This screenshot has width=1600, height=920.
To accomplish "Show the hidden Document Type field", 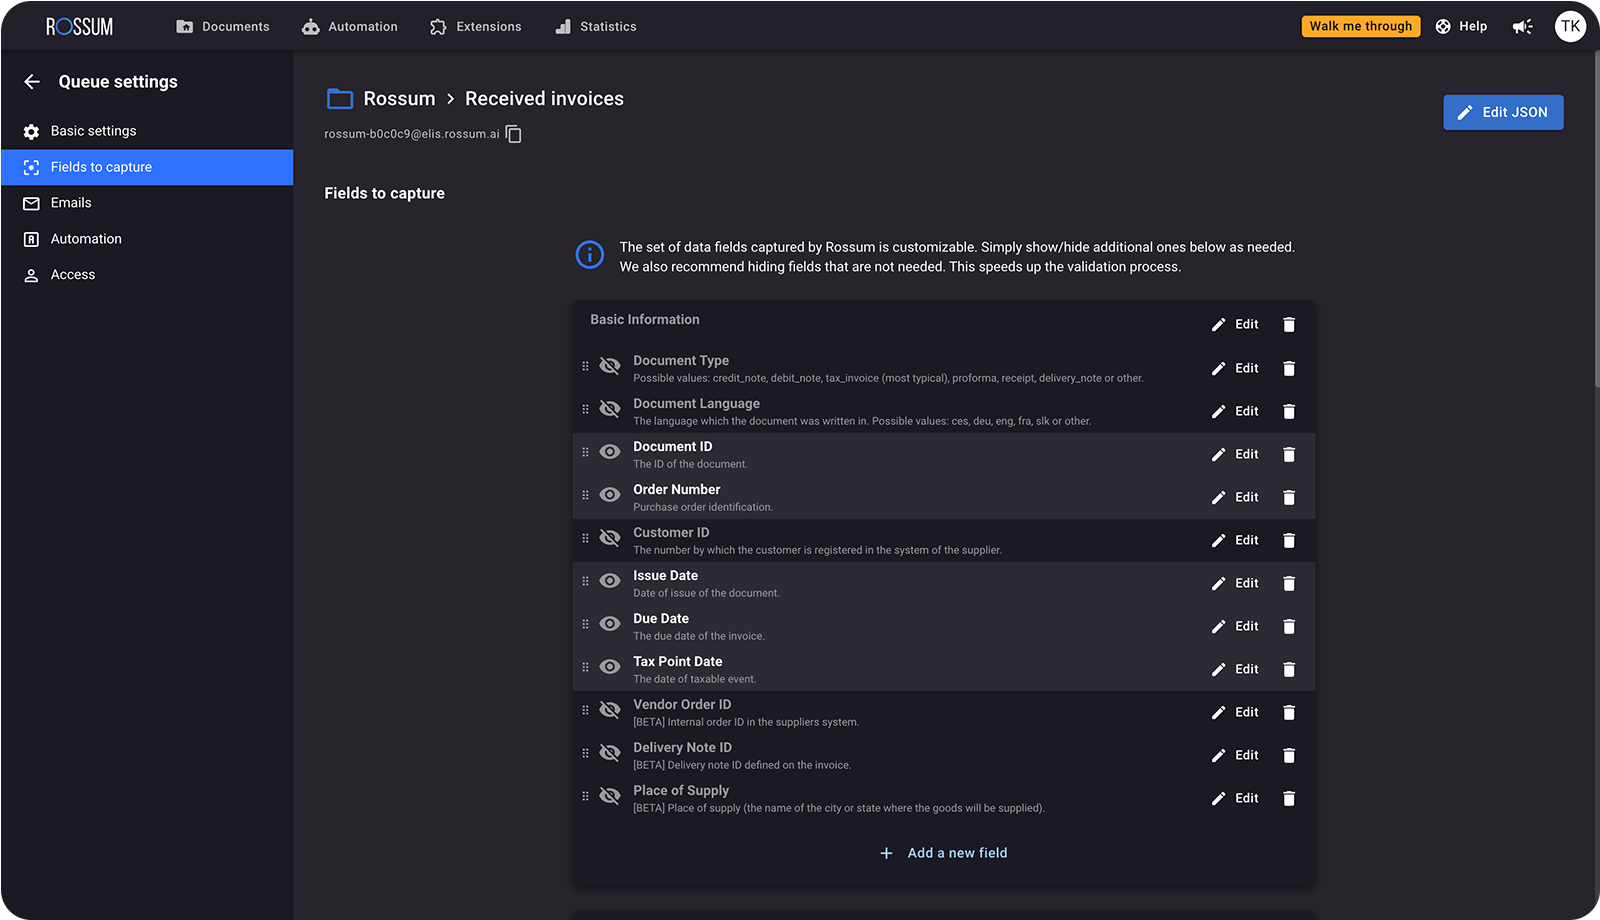I will tap(610, 366).
